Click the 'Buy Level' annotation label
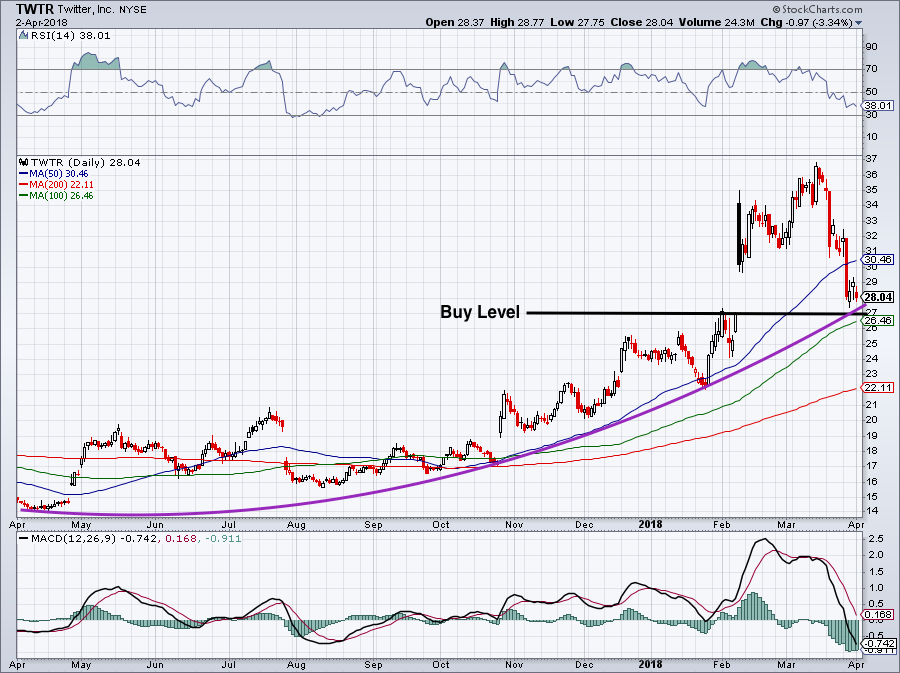 coord(480,312)
